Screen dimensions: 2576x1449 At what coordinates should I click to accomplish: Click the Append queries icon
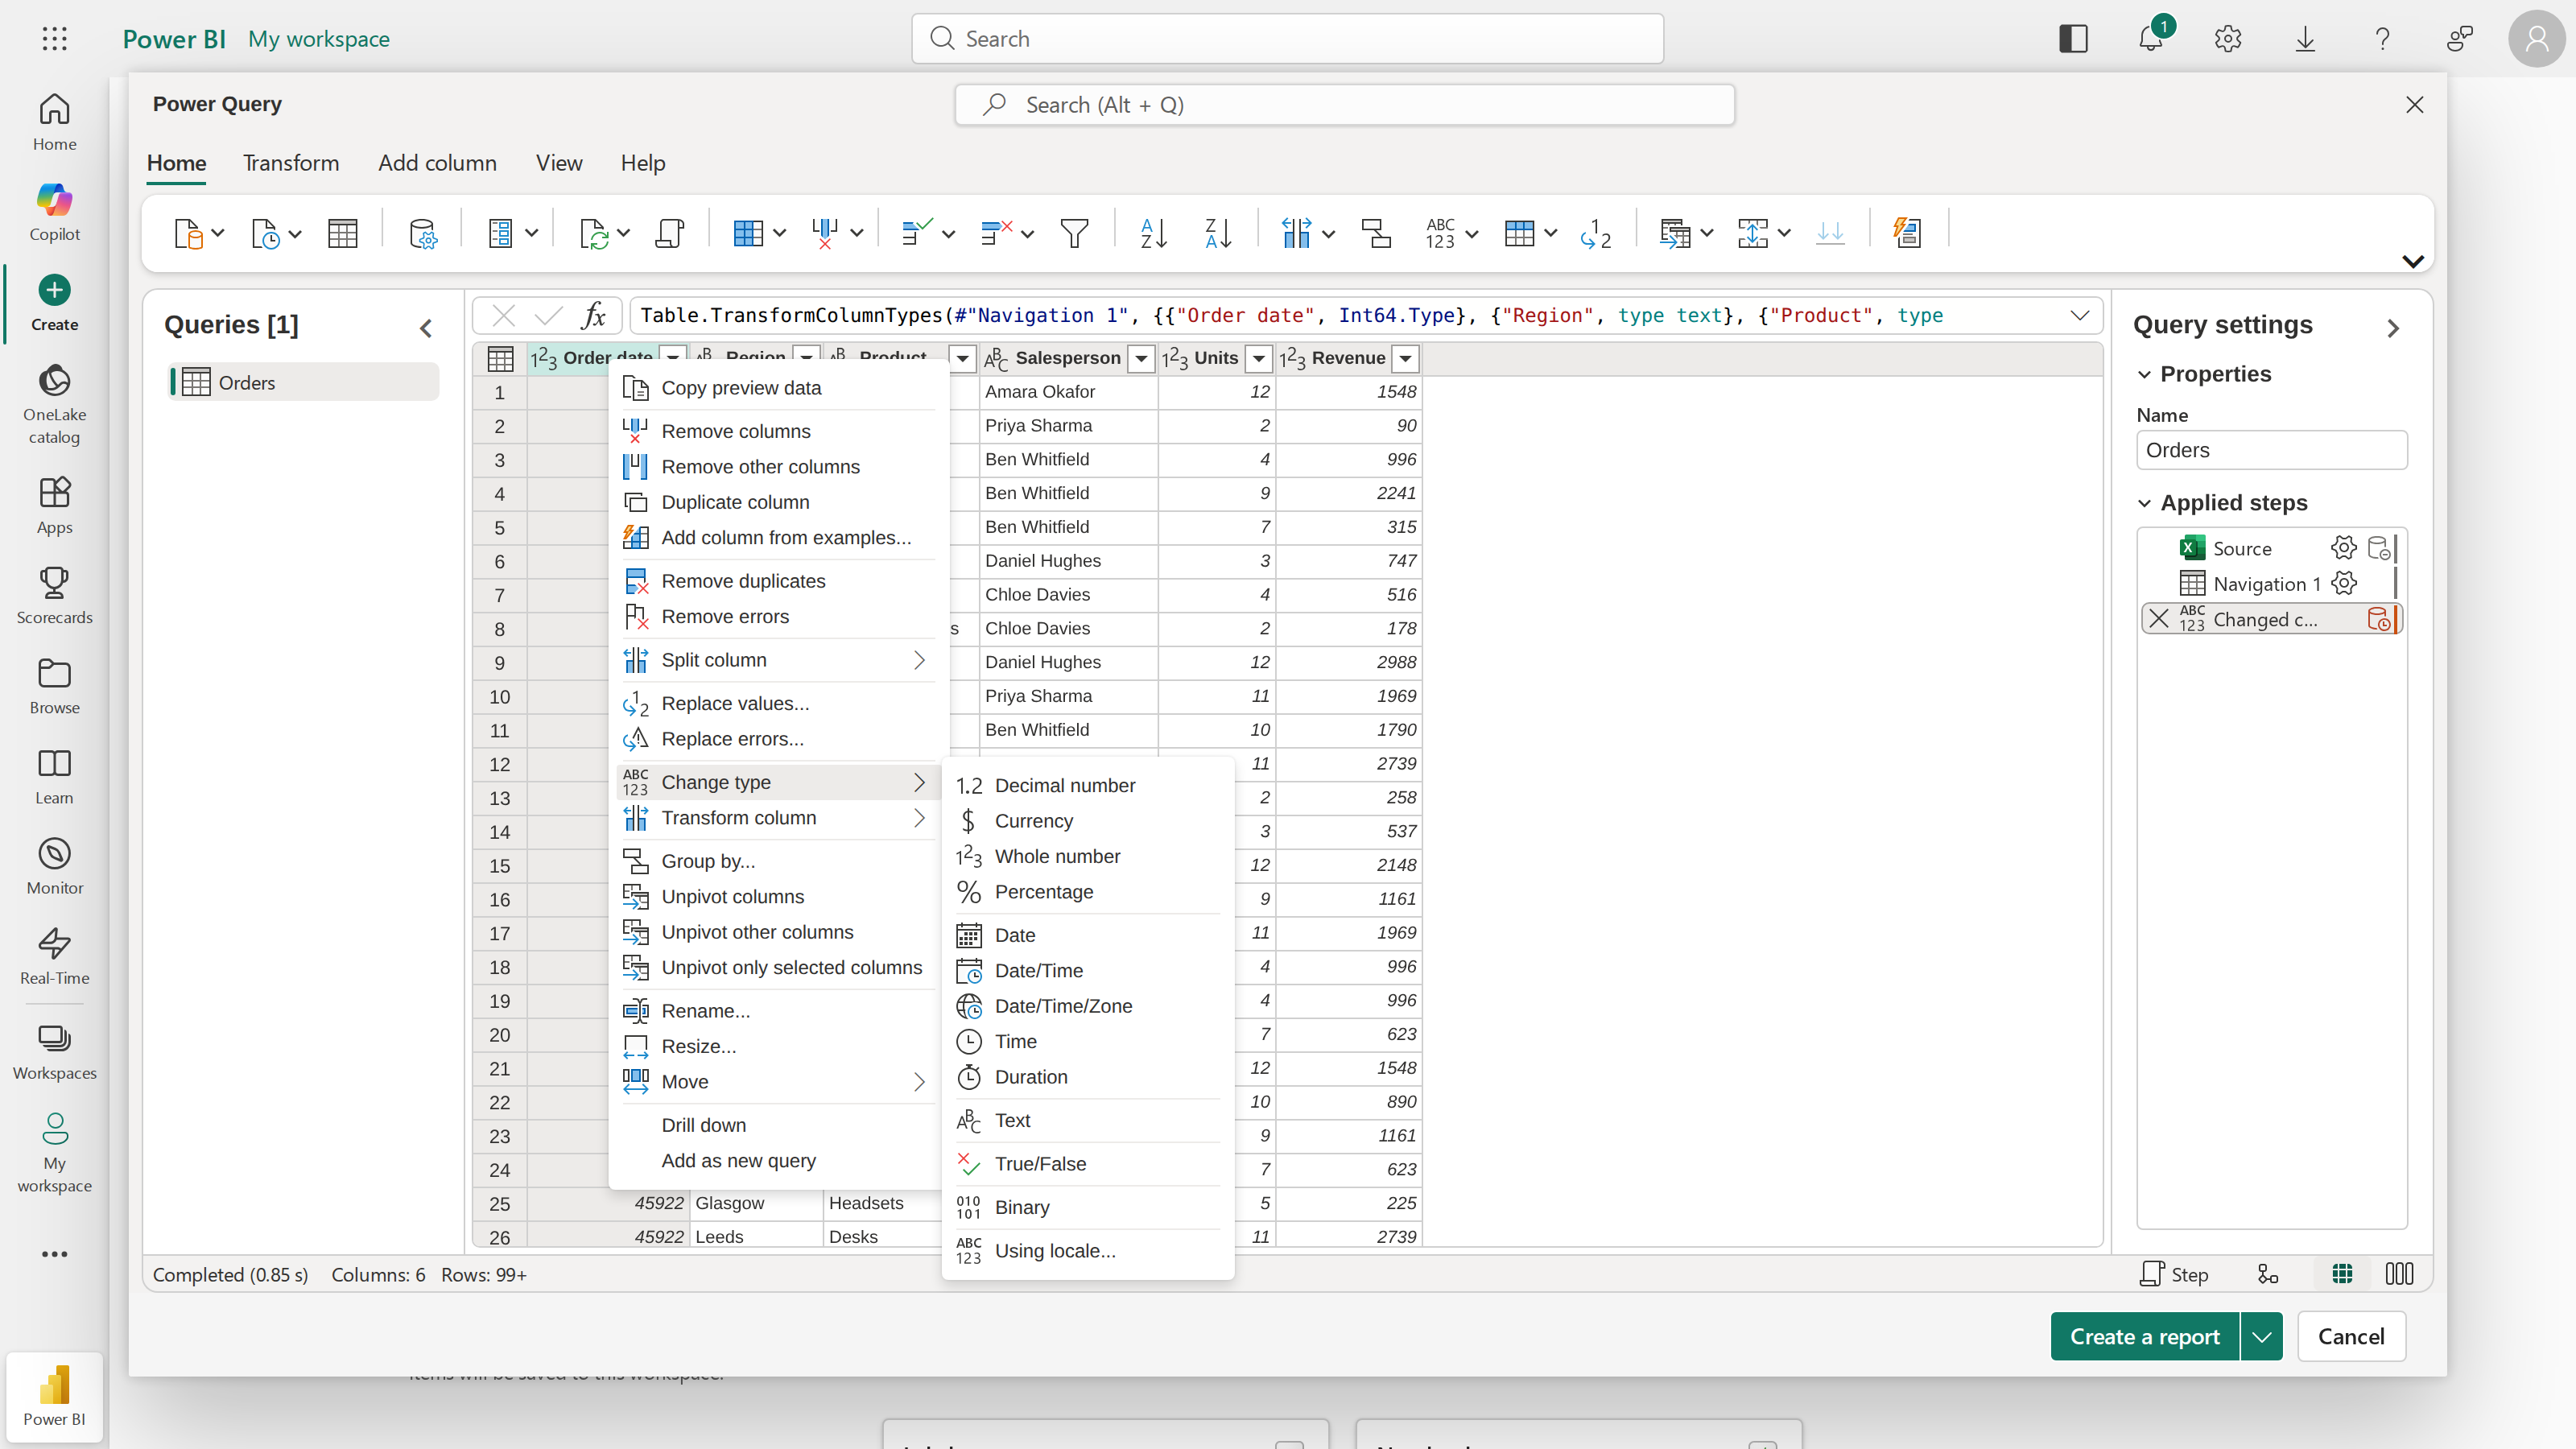pos(1753,233)
